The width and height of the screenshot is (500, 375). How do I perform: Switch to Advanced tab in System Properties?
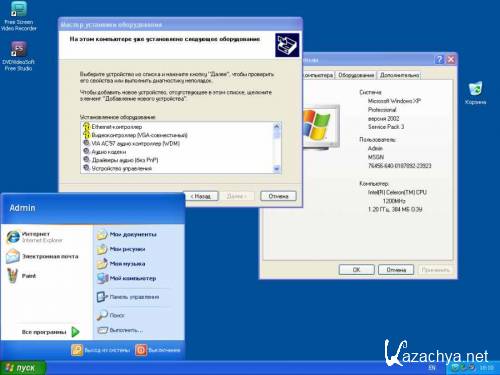(x=399, y=75)
